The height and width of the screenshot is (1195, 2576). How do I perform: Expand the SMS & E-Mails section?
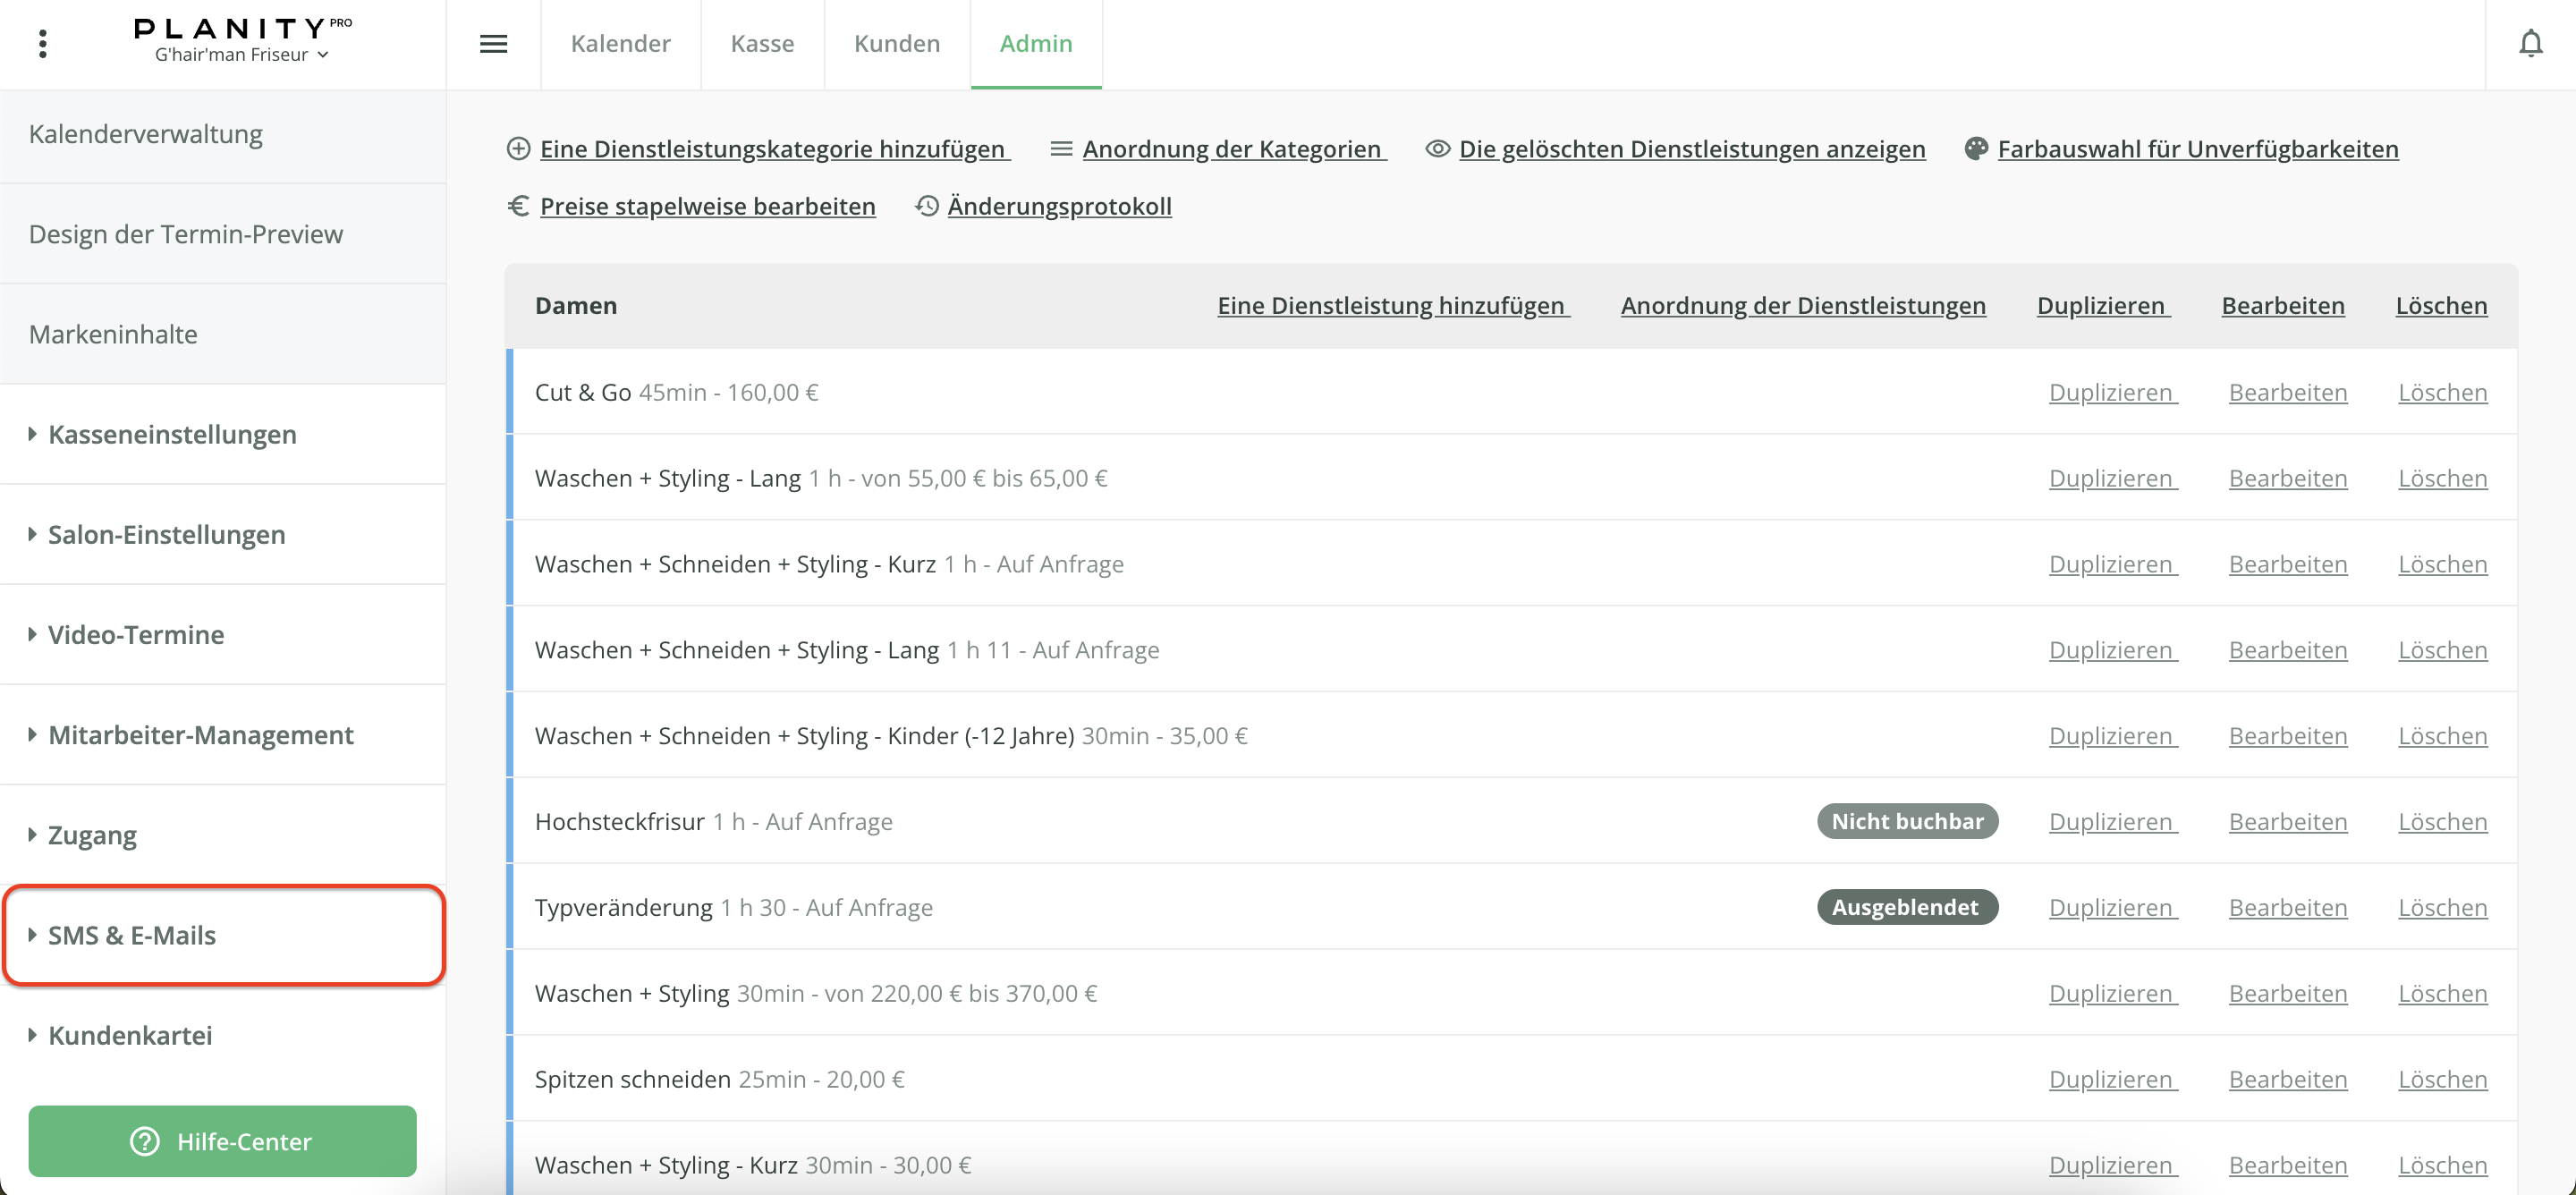pos(132,935)
